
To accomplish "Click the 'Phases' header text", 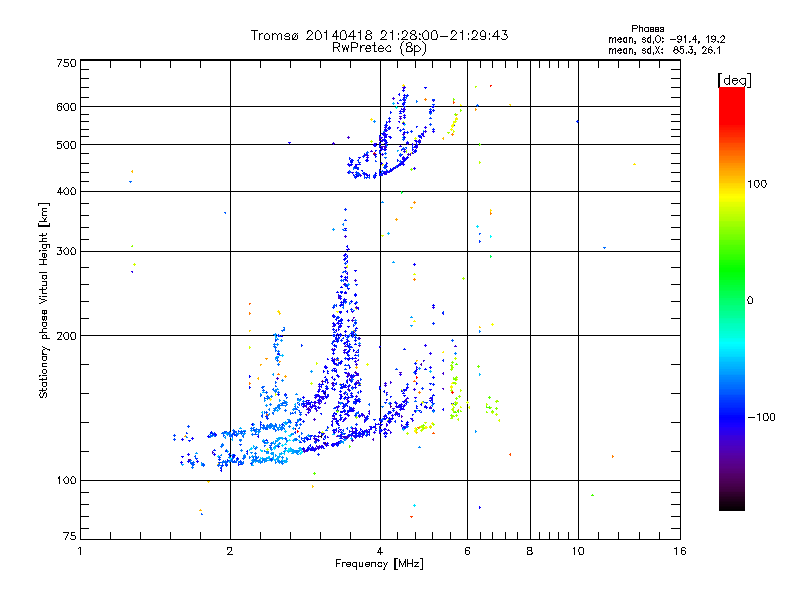I will pos(647,29).
